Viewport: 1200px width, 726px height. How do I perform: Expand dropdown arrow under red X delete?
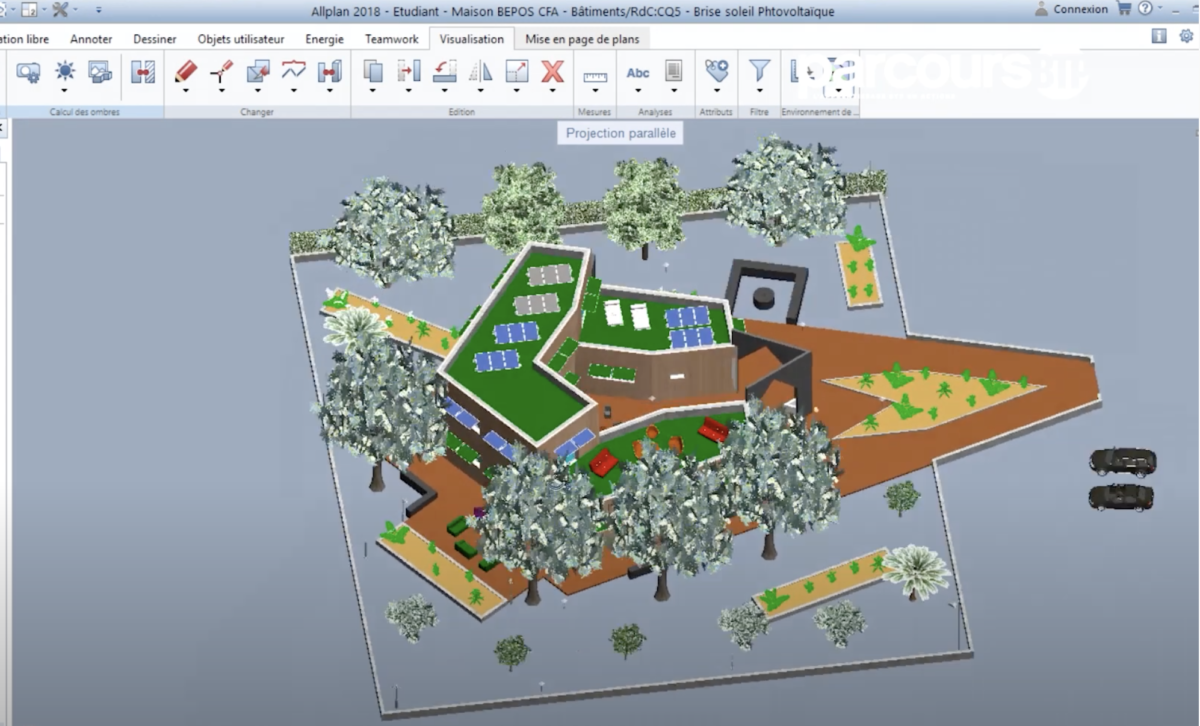pyautogui.click(x=552, y=91)
